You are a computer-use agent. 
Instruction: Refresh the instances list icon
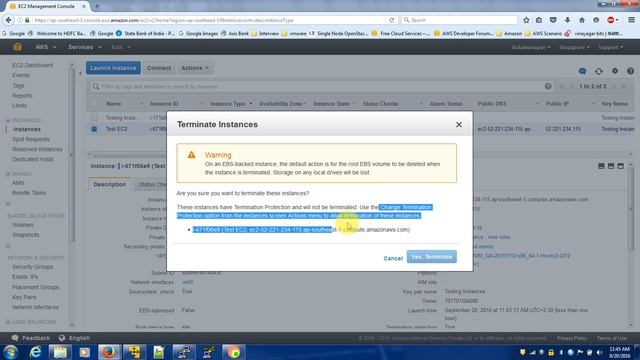[598, 71]
